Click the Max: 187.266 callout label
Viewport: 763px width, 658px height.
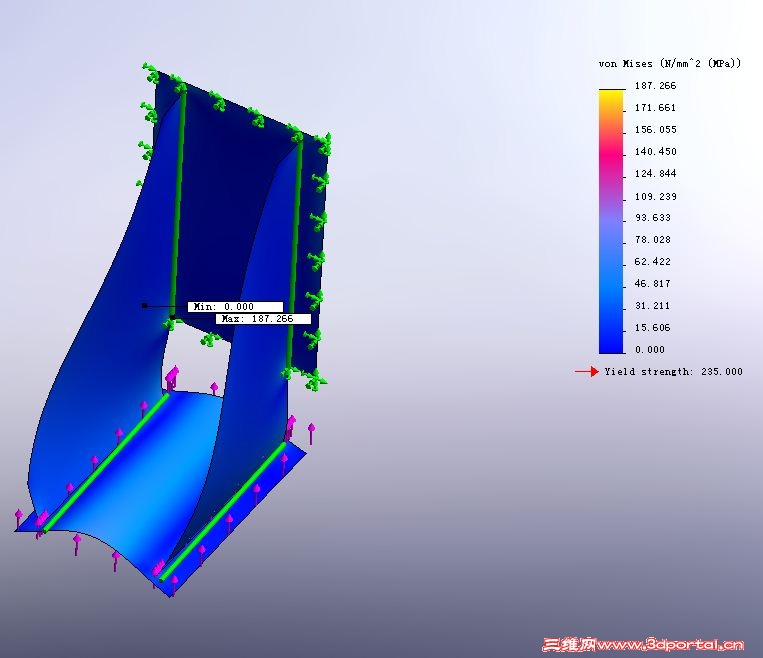(x=263, y=319)
